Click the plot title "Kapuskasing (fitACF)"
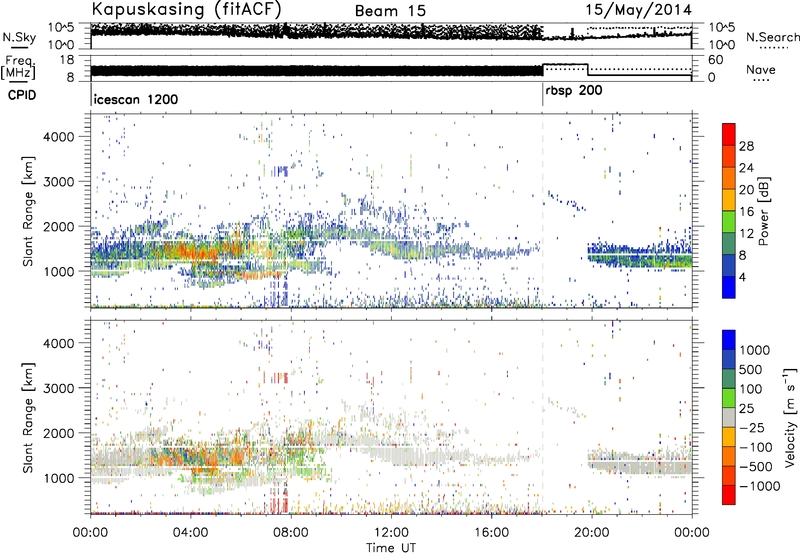 [x=186, y=9]
